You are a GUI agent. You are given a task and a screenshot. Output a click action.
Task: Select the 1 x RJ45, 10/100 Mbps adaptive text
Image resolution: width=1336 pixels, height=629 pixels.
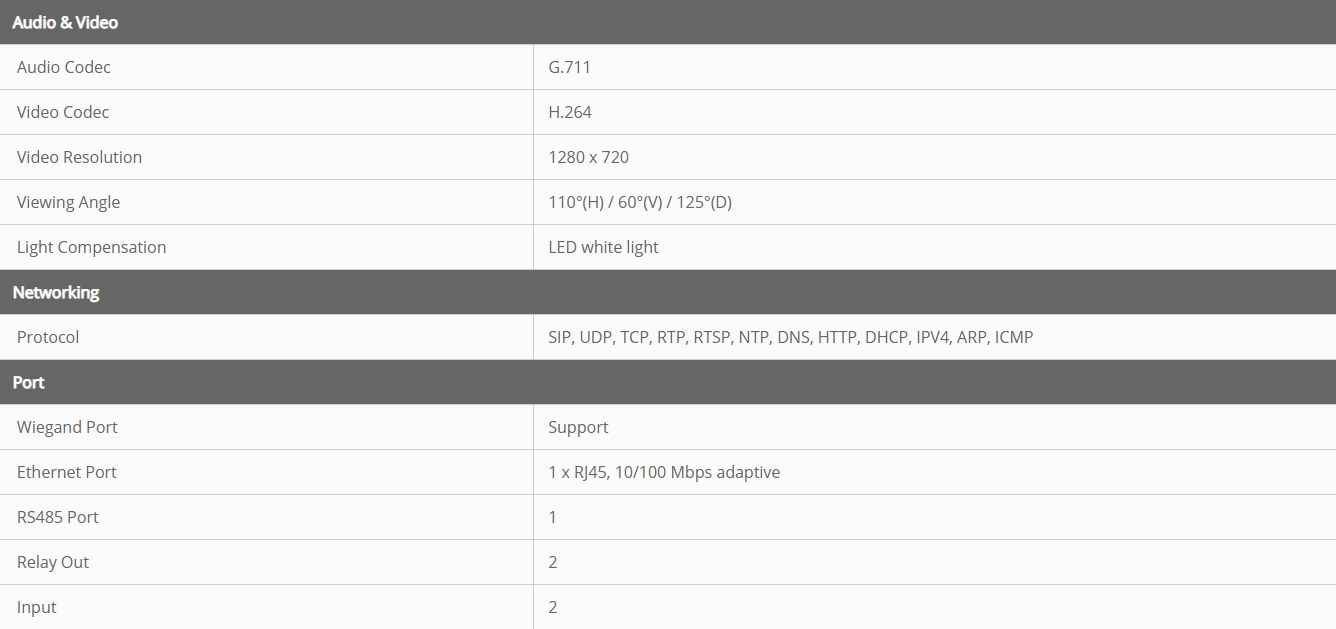coord(664,472)
